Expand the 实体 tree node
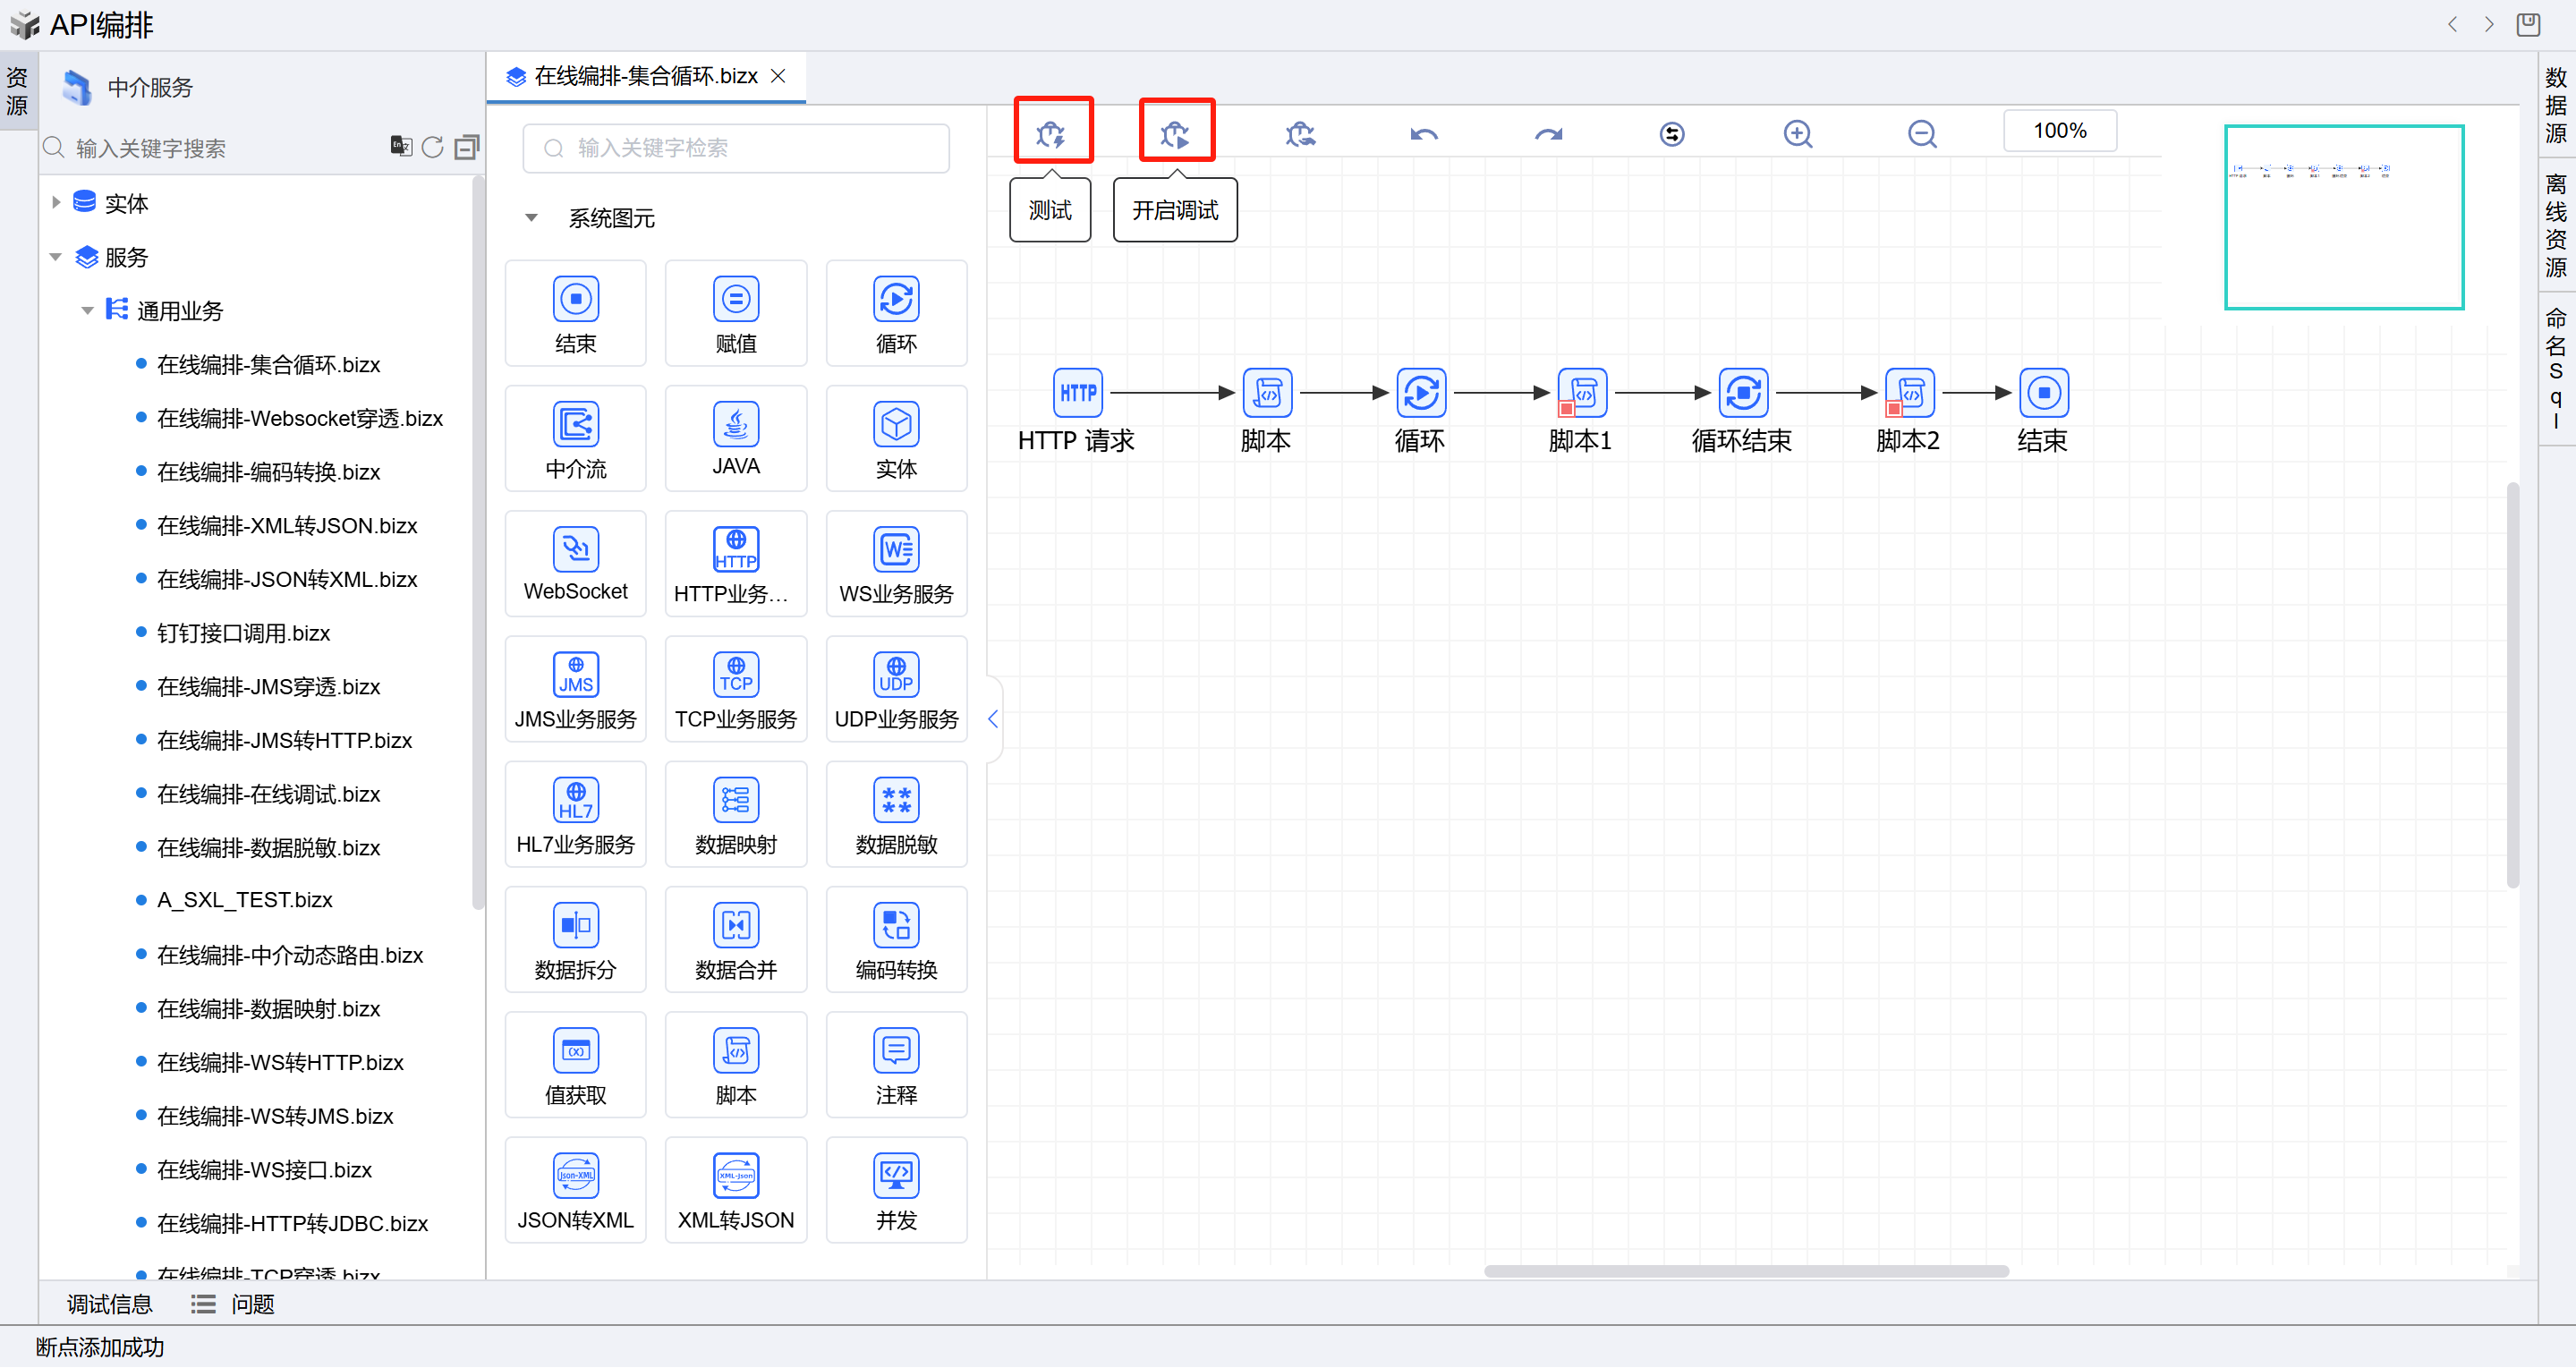Screen dimensions: 2576x1368 [56, 202]
